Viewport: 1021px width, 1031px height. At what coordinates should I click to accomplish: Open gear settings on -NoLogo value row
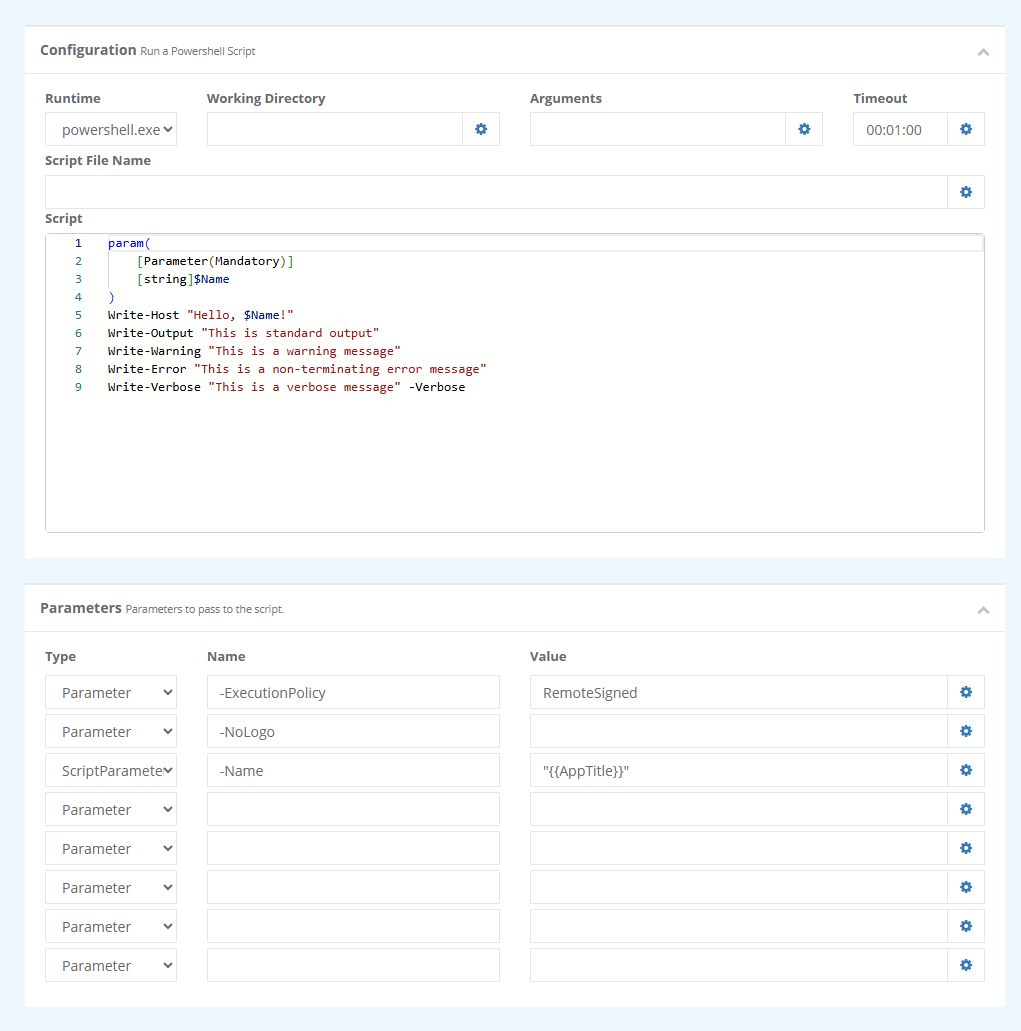point(966,730)
